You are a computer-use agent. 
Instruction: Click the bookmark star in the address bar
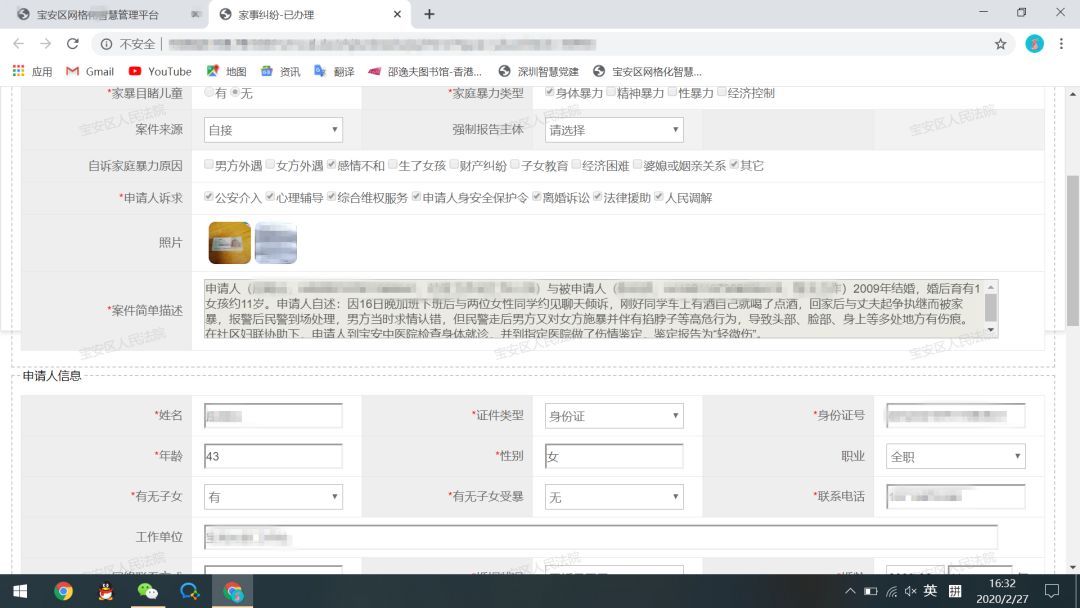tap(1000, 44)
